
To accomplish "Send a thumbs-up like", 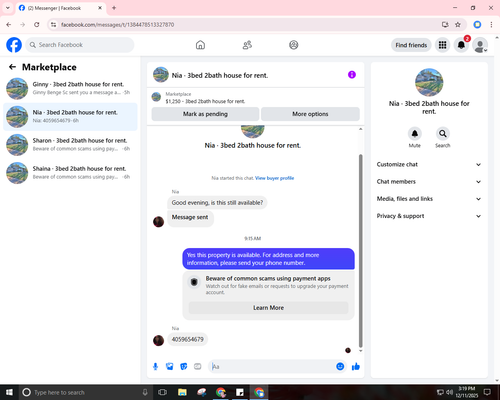I will (356, 367).
